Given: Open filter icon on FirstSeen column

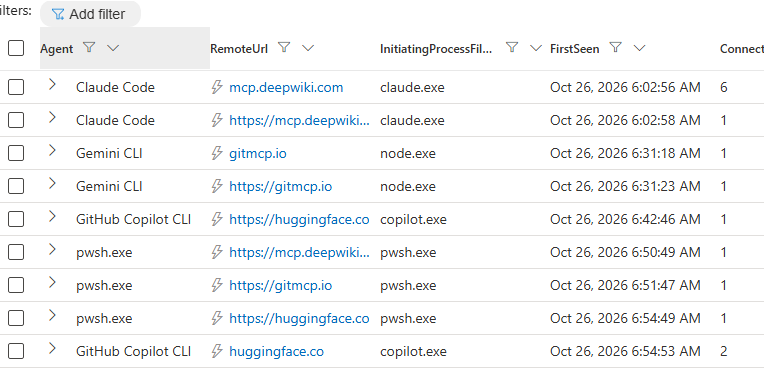Looking at the screenshot, I should 616,47.
